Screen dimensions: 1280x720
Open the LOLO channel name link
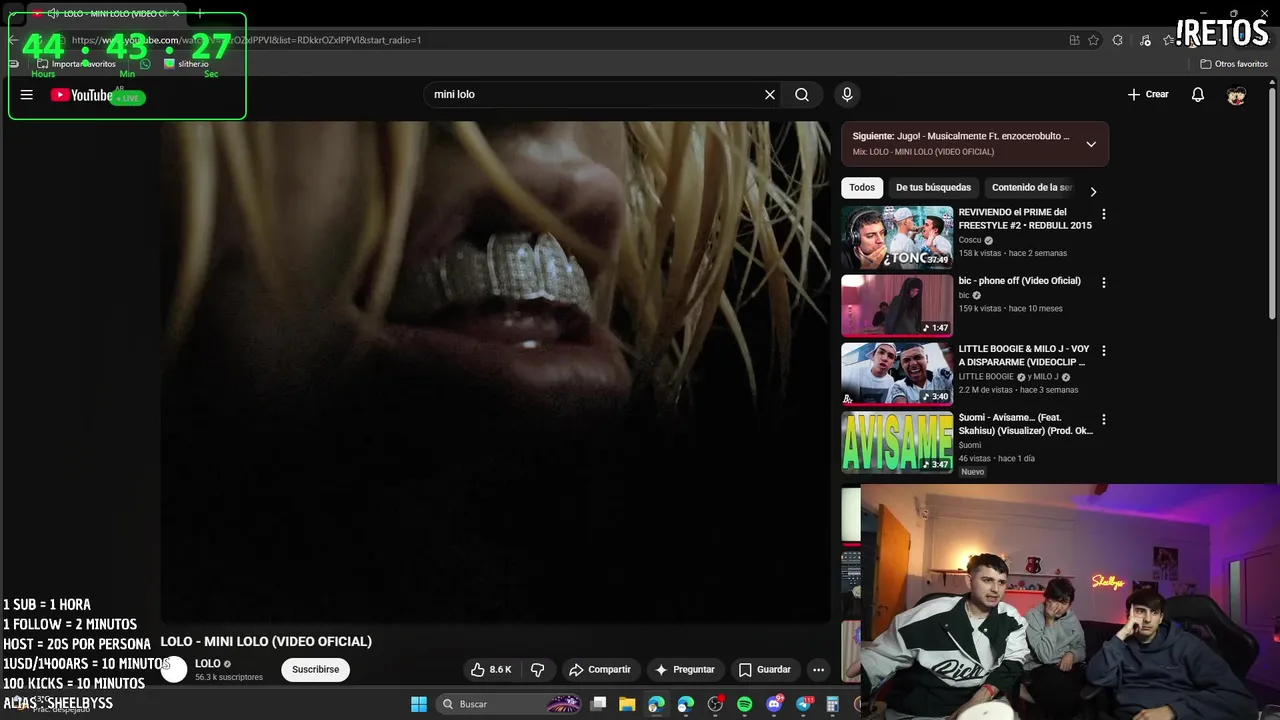(208, 664)
